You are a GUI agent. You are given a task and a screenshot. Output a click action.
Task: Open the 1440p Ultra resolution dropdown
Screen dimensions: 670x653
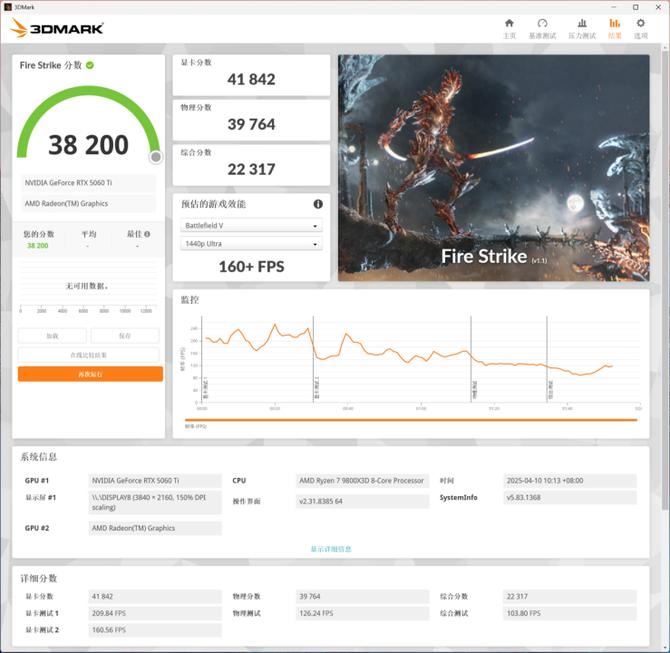[251, 244]
